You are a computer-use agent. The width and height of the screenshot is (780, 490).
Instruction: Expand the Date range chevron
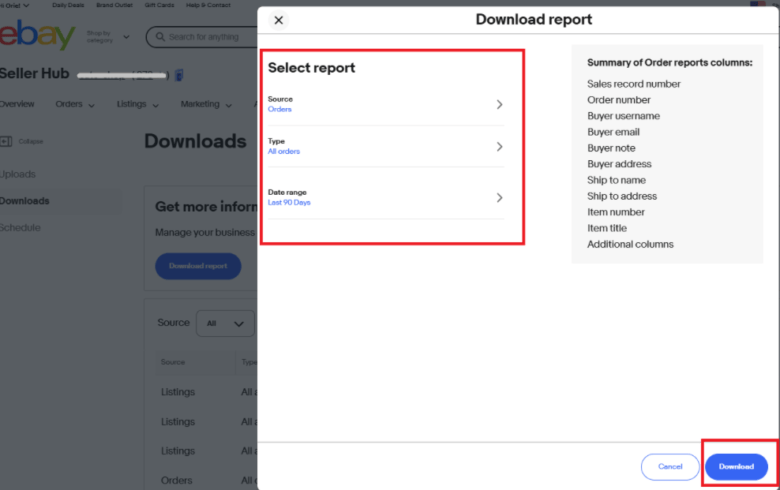click(499, 198)
